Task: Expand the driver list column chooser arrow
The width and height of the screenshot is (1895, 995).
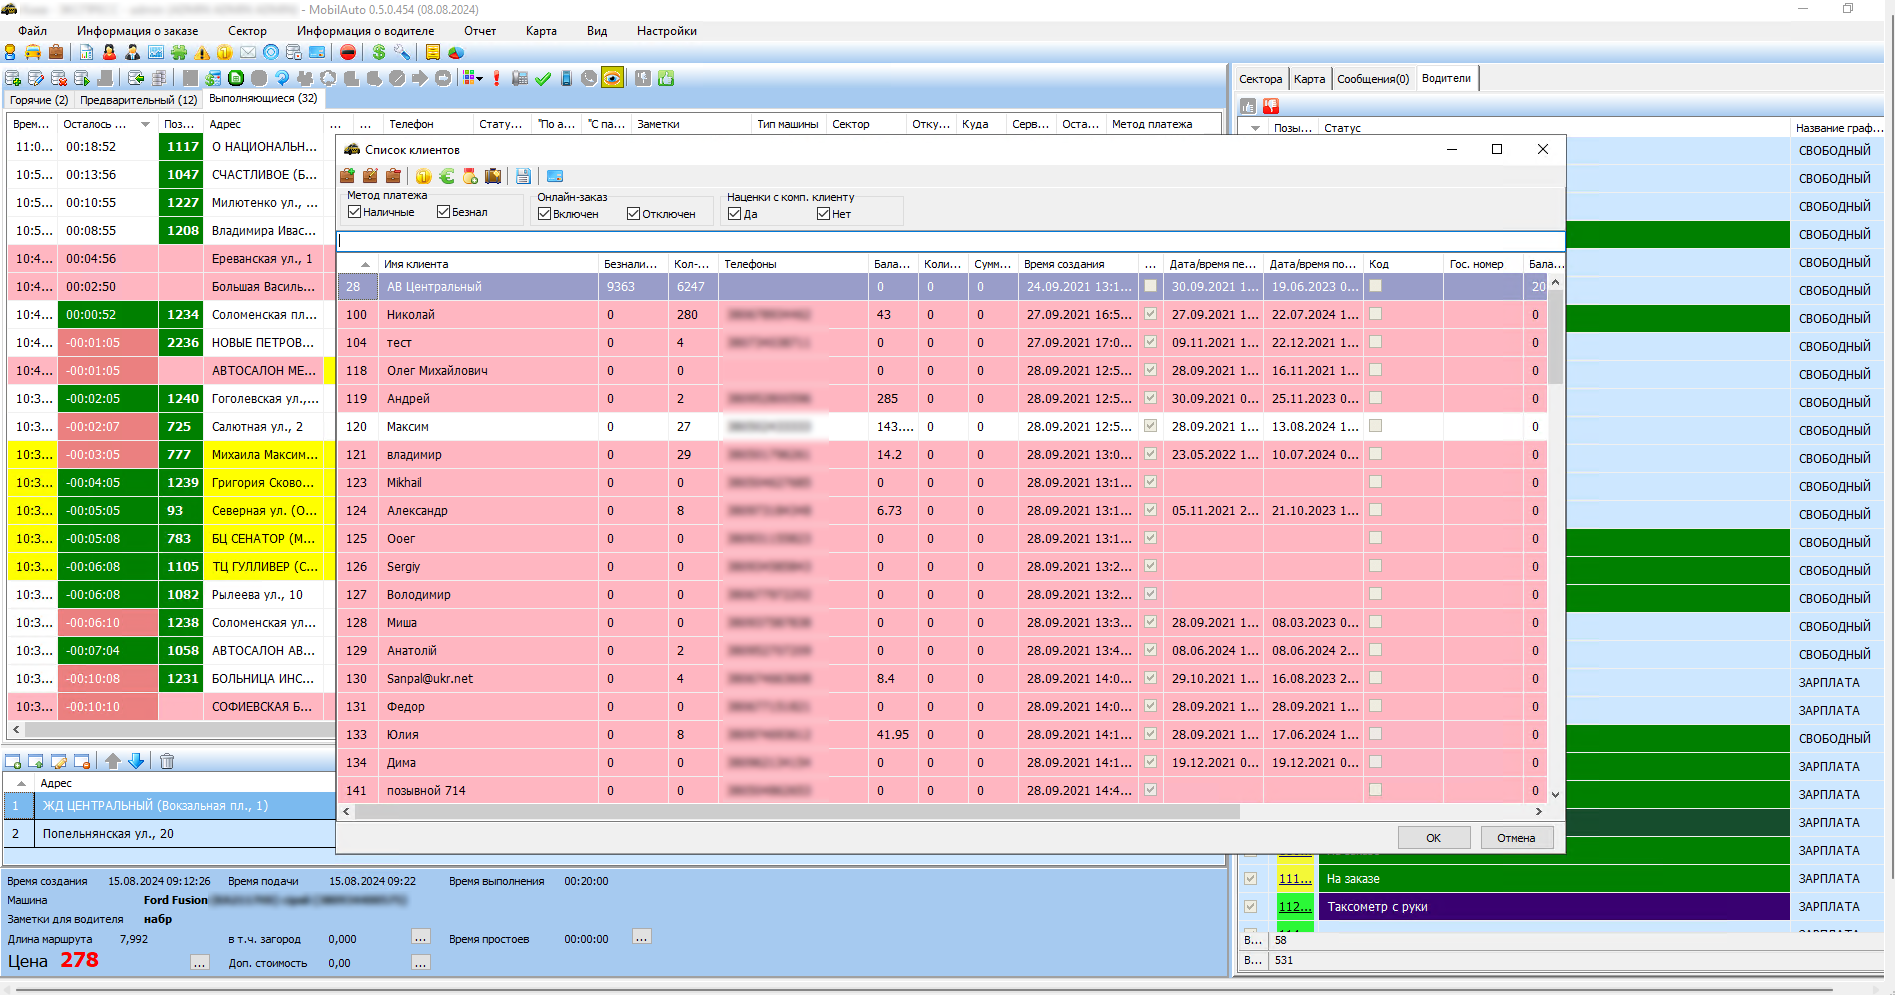Action: point(1255,128)
